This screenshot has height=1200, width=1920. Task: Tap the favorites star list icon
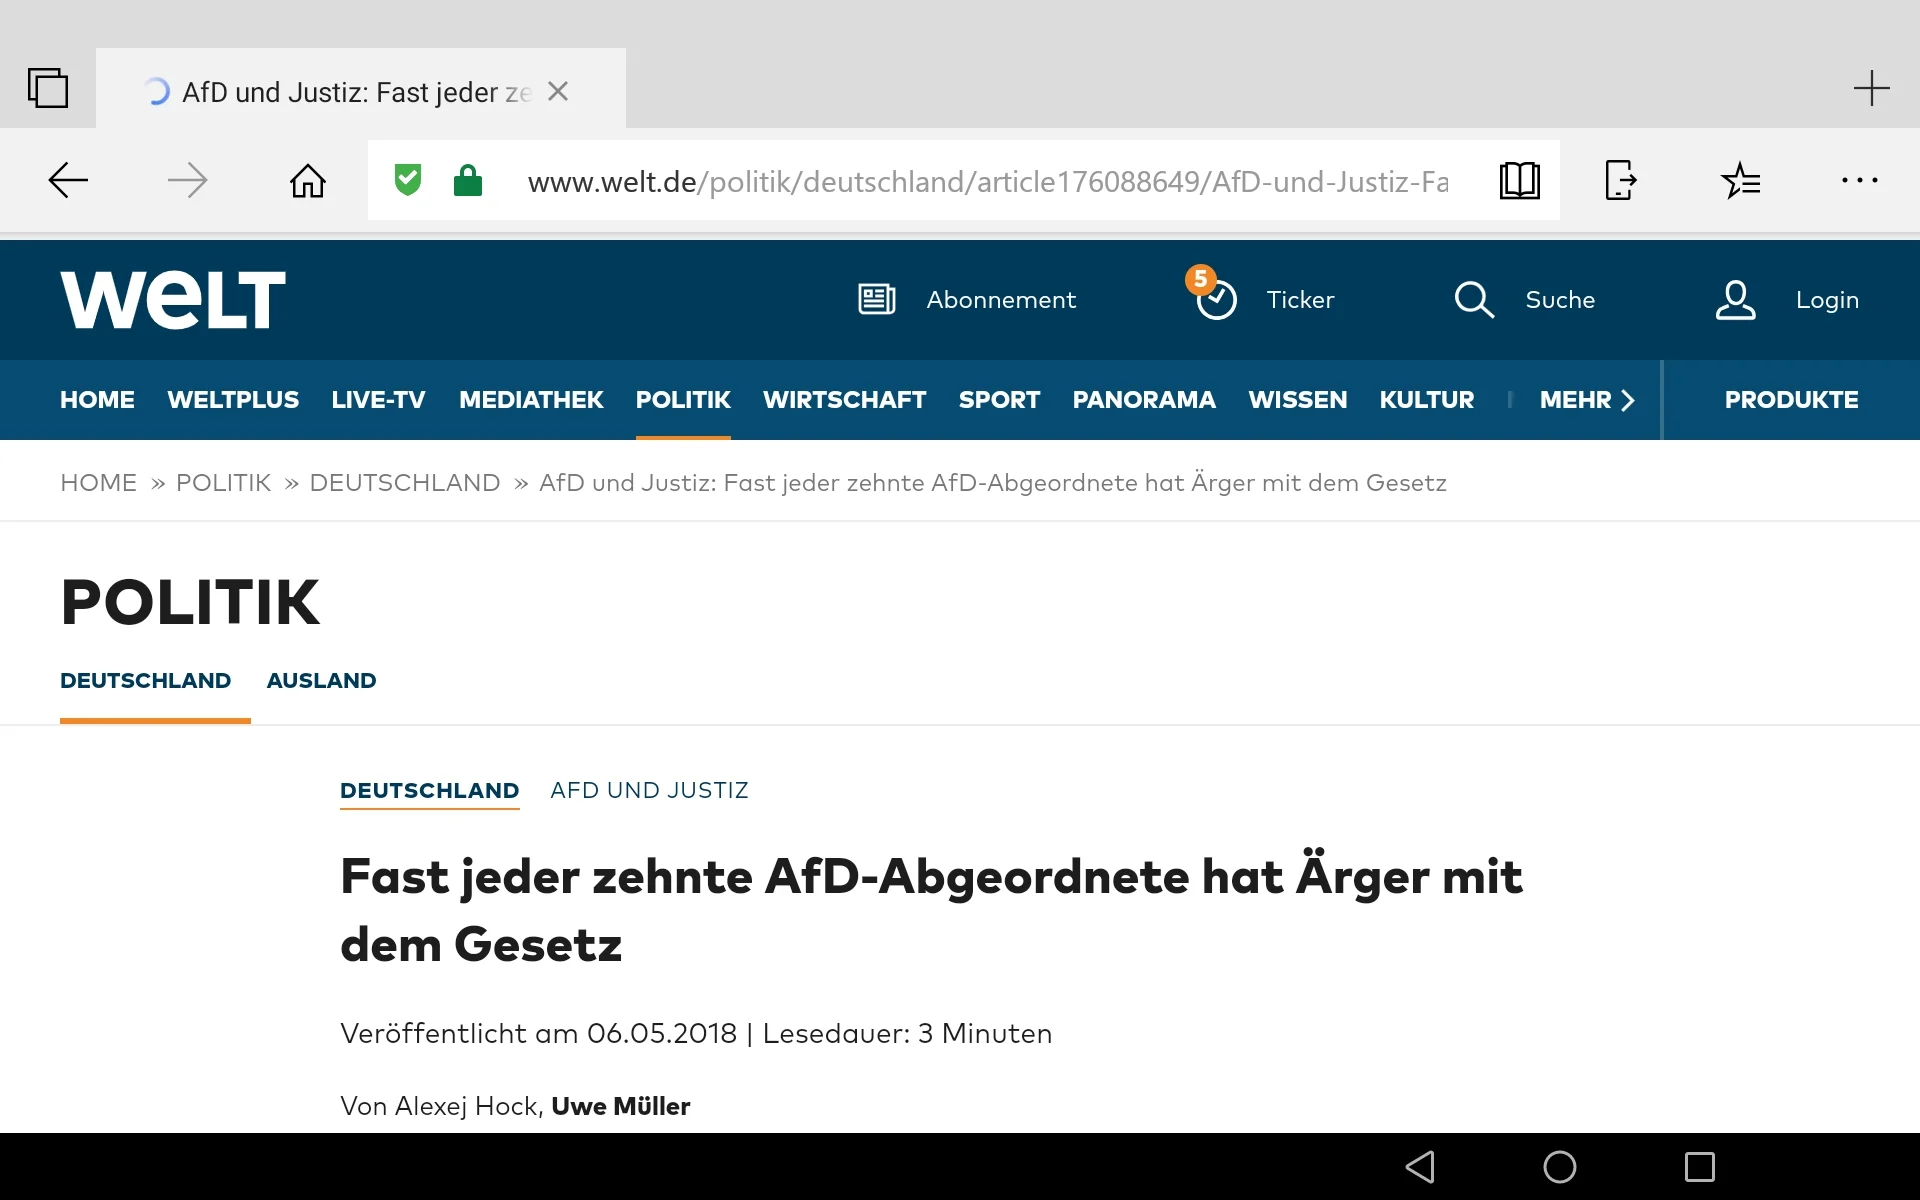(1740, 181)
